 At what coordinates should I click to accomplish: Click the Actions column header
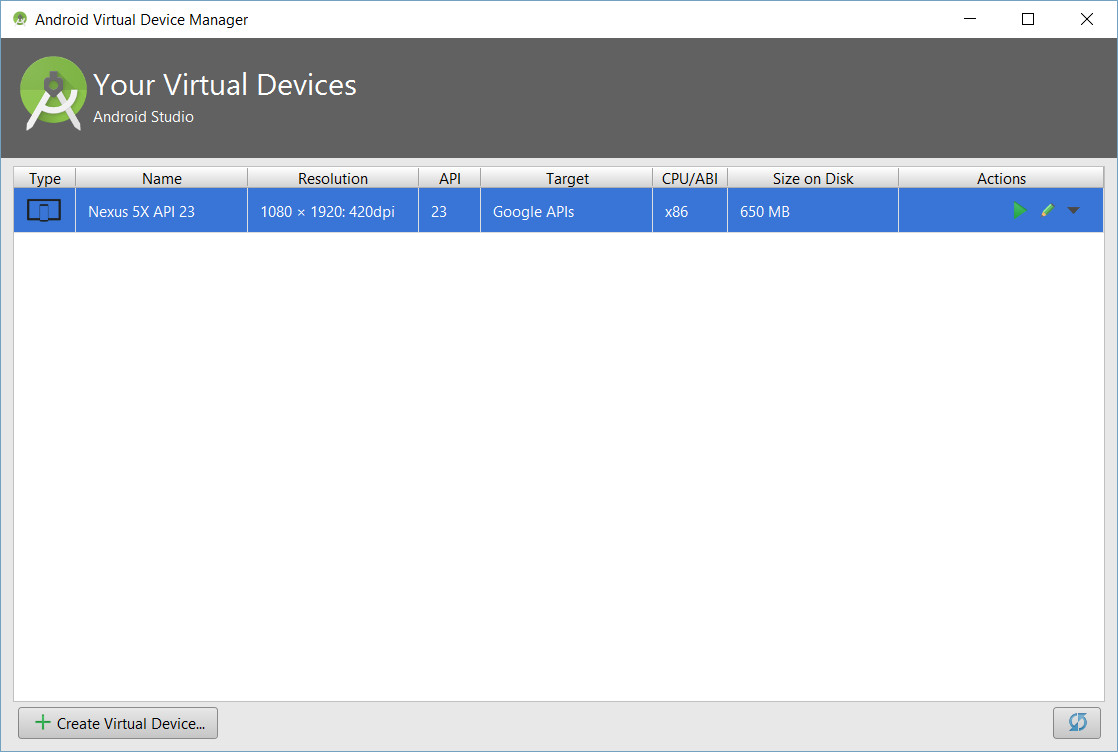(1001, 178)
